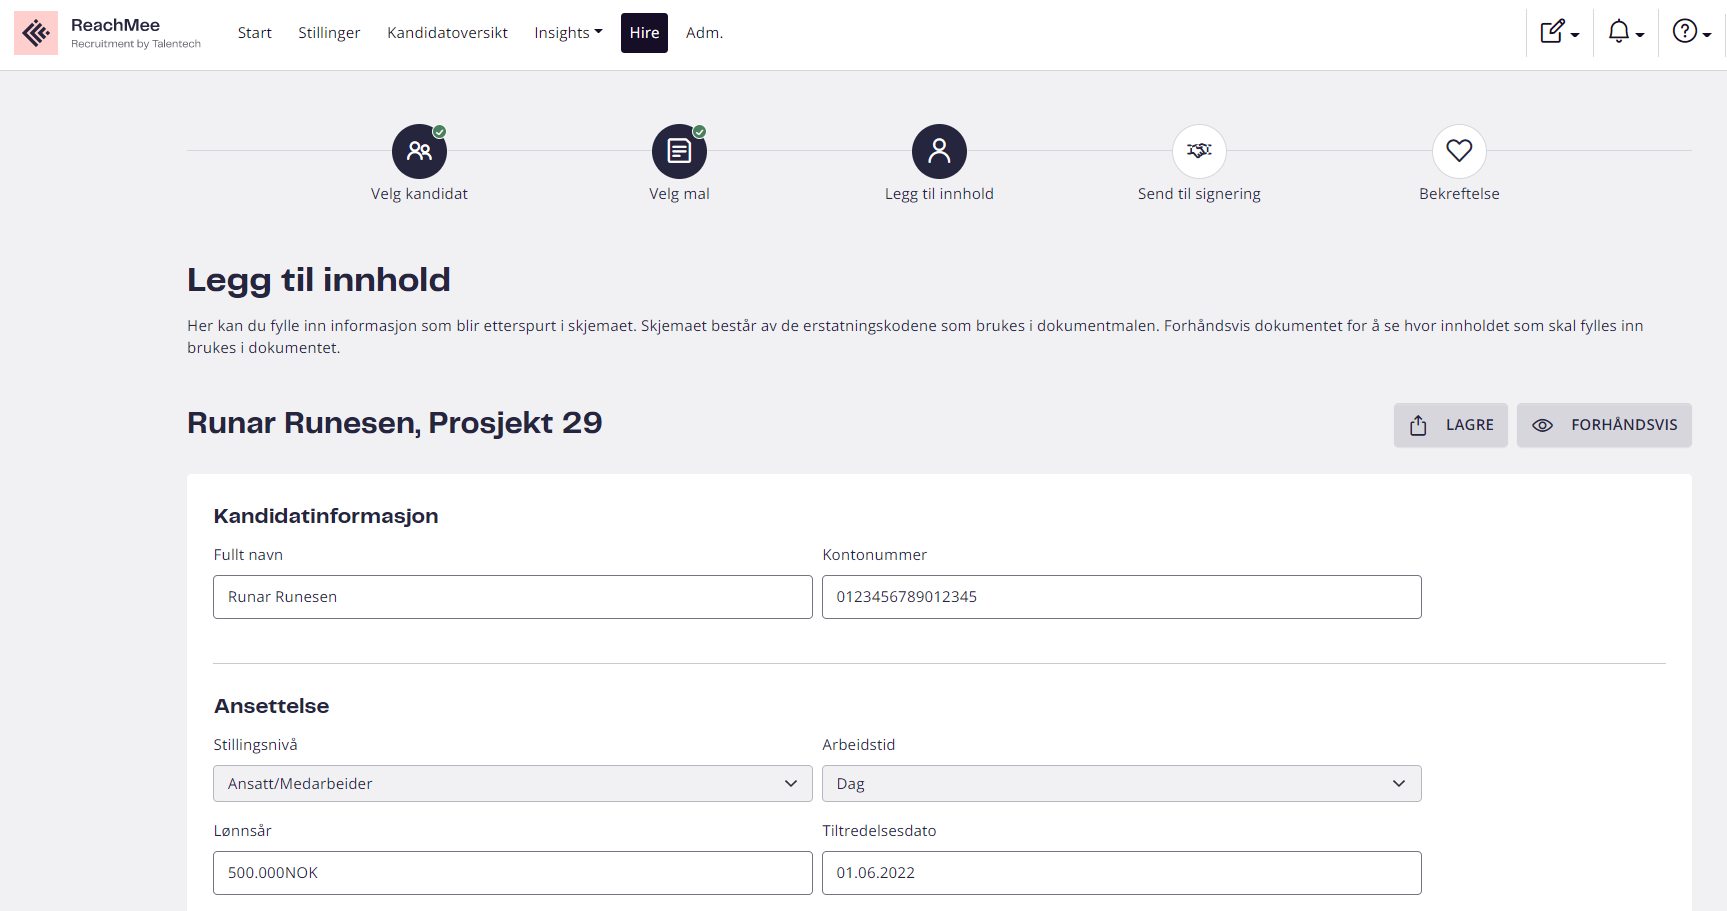The width and height of the screenshot is (1727, 911).
Task: Click the Velg kandidat step icon
Action: point(419,151)
